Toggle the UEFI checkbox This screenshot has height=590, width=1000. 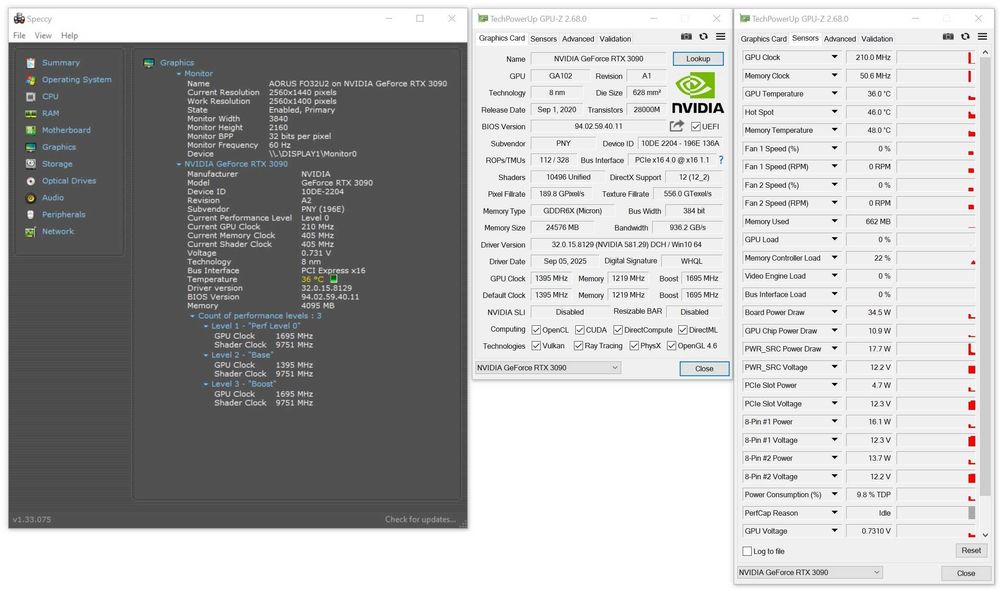click(696, 127)
